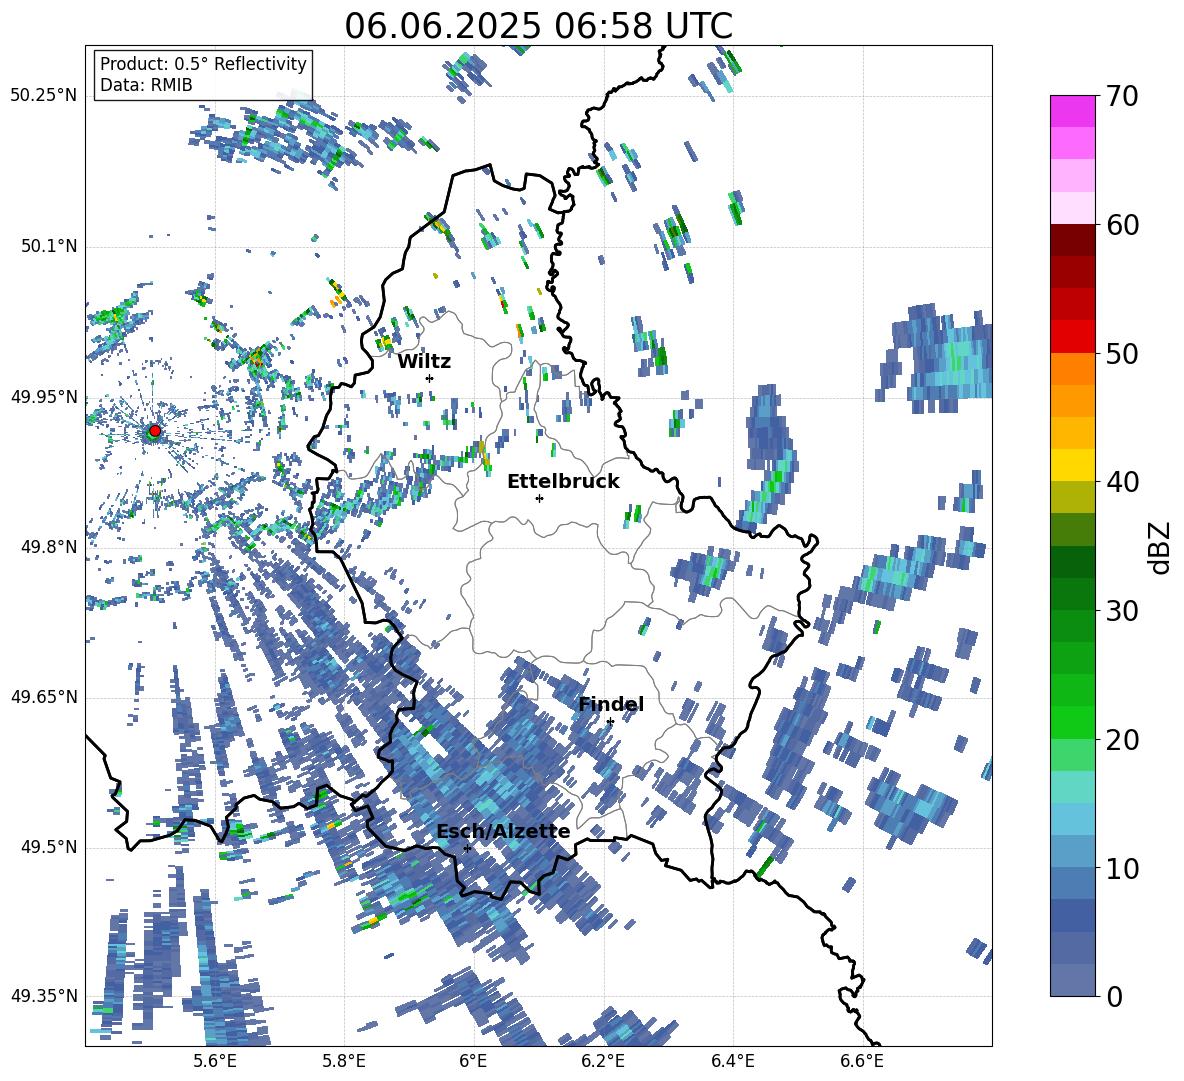The width and height of the screenshot is (1184, 1081).
Task: Click the colorbar 70 tick label
Action: click(x=1122, y=97)
